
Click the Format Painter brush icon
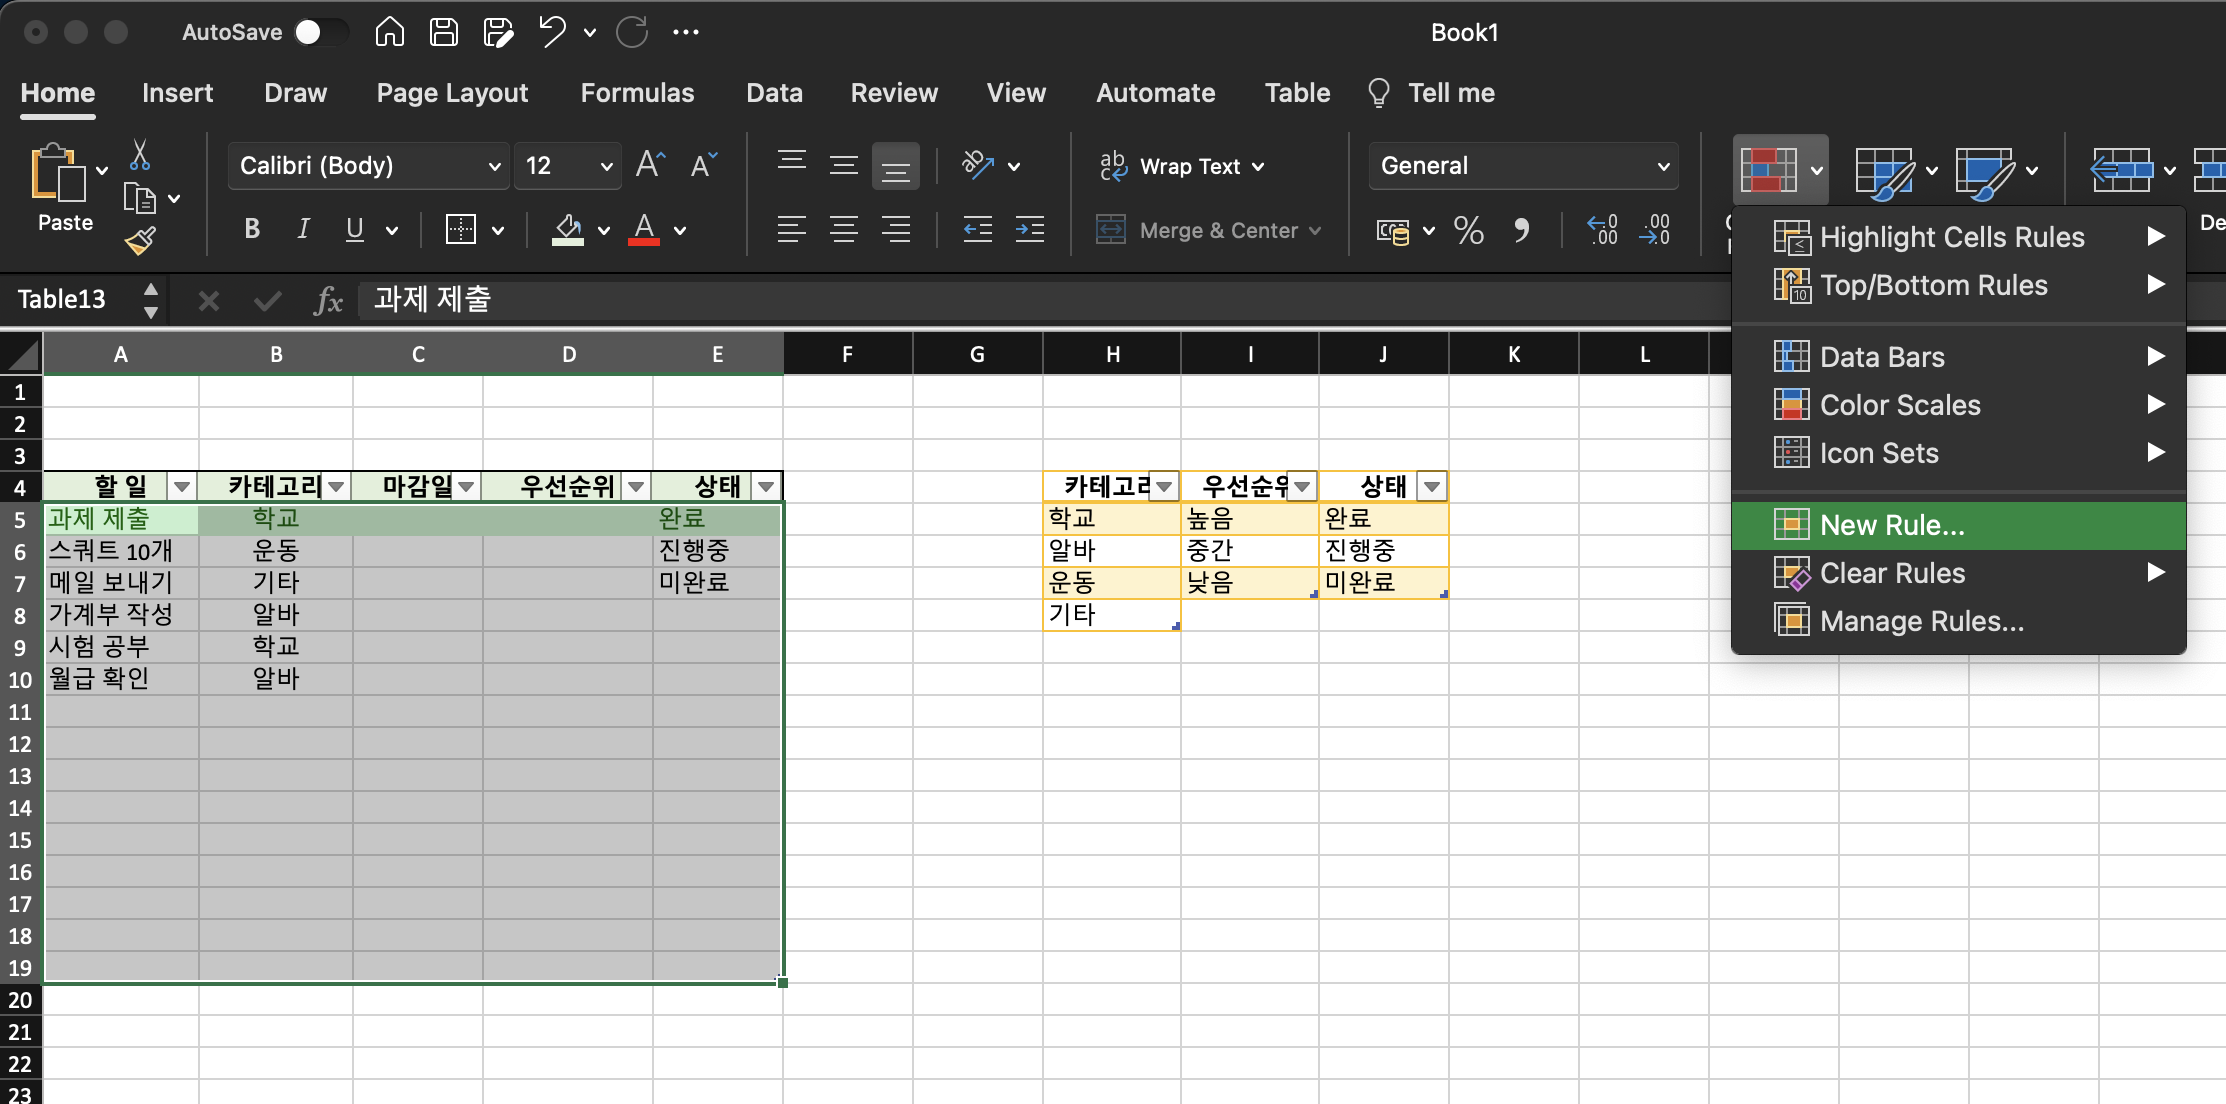(140, 240)
